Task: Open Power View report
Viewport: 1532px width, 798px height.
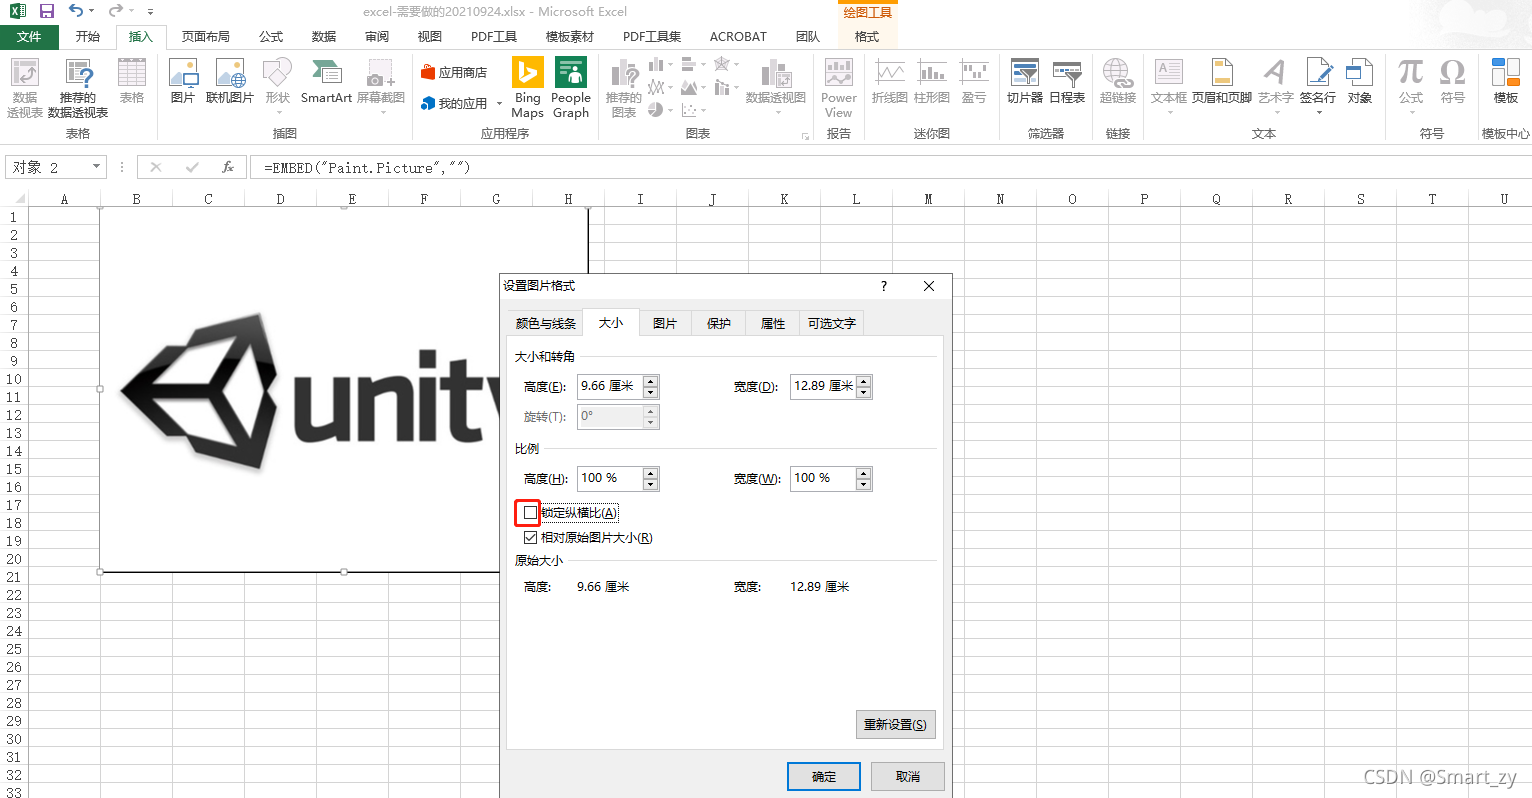Action: coord(839,88)
